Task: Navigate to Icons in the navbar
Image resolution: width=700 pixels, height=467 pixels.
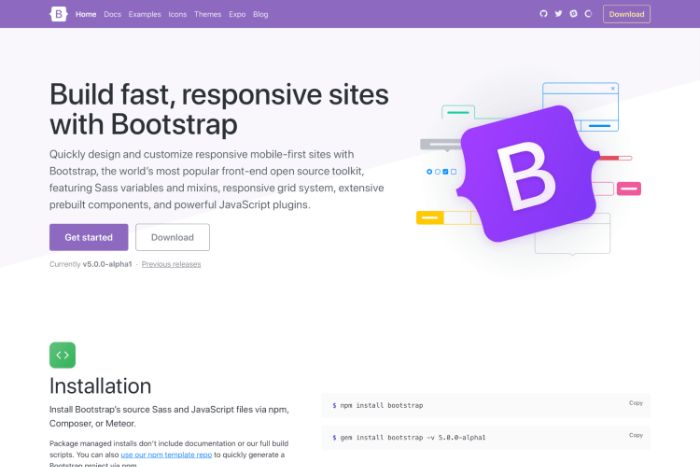Action: pos(177,15)
